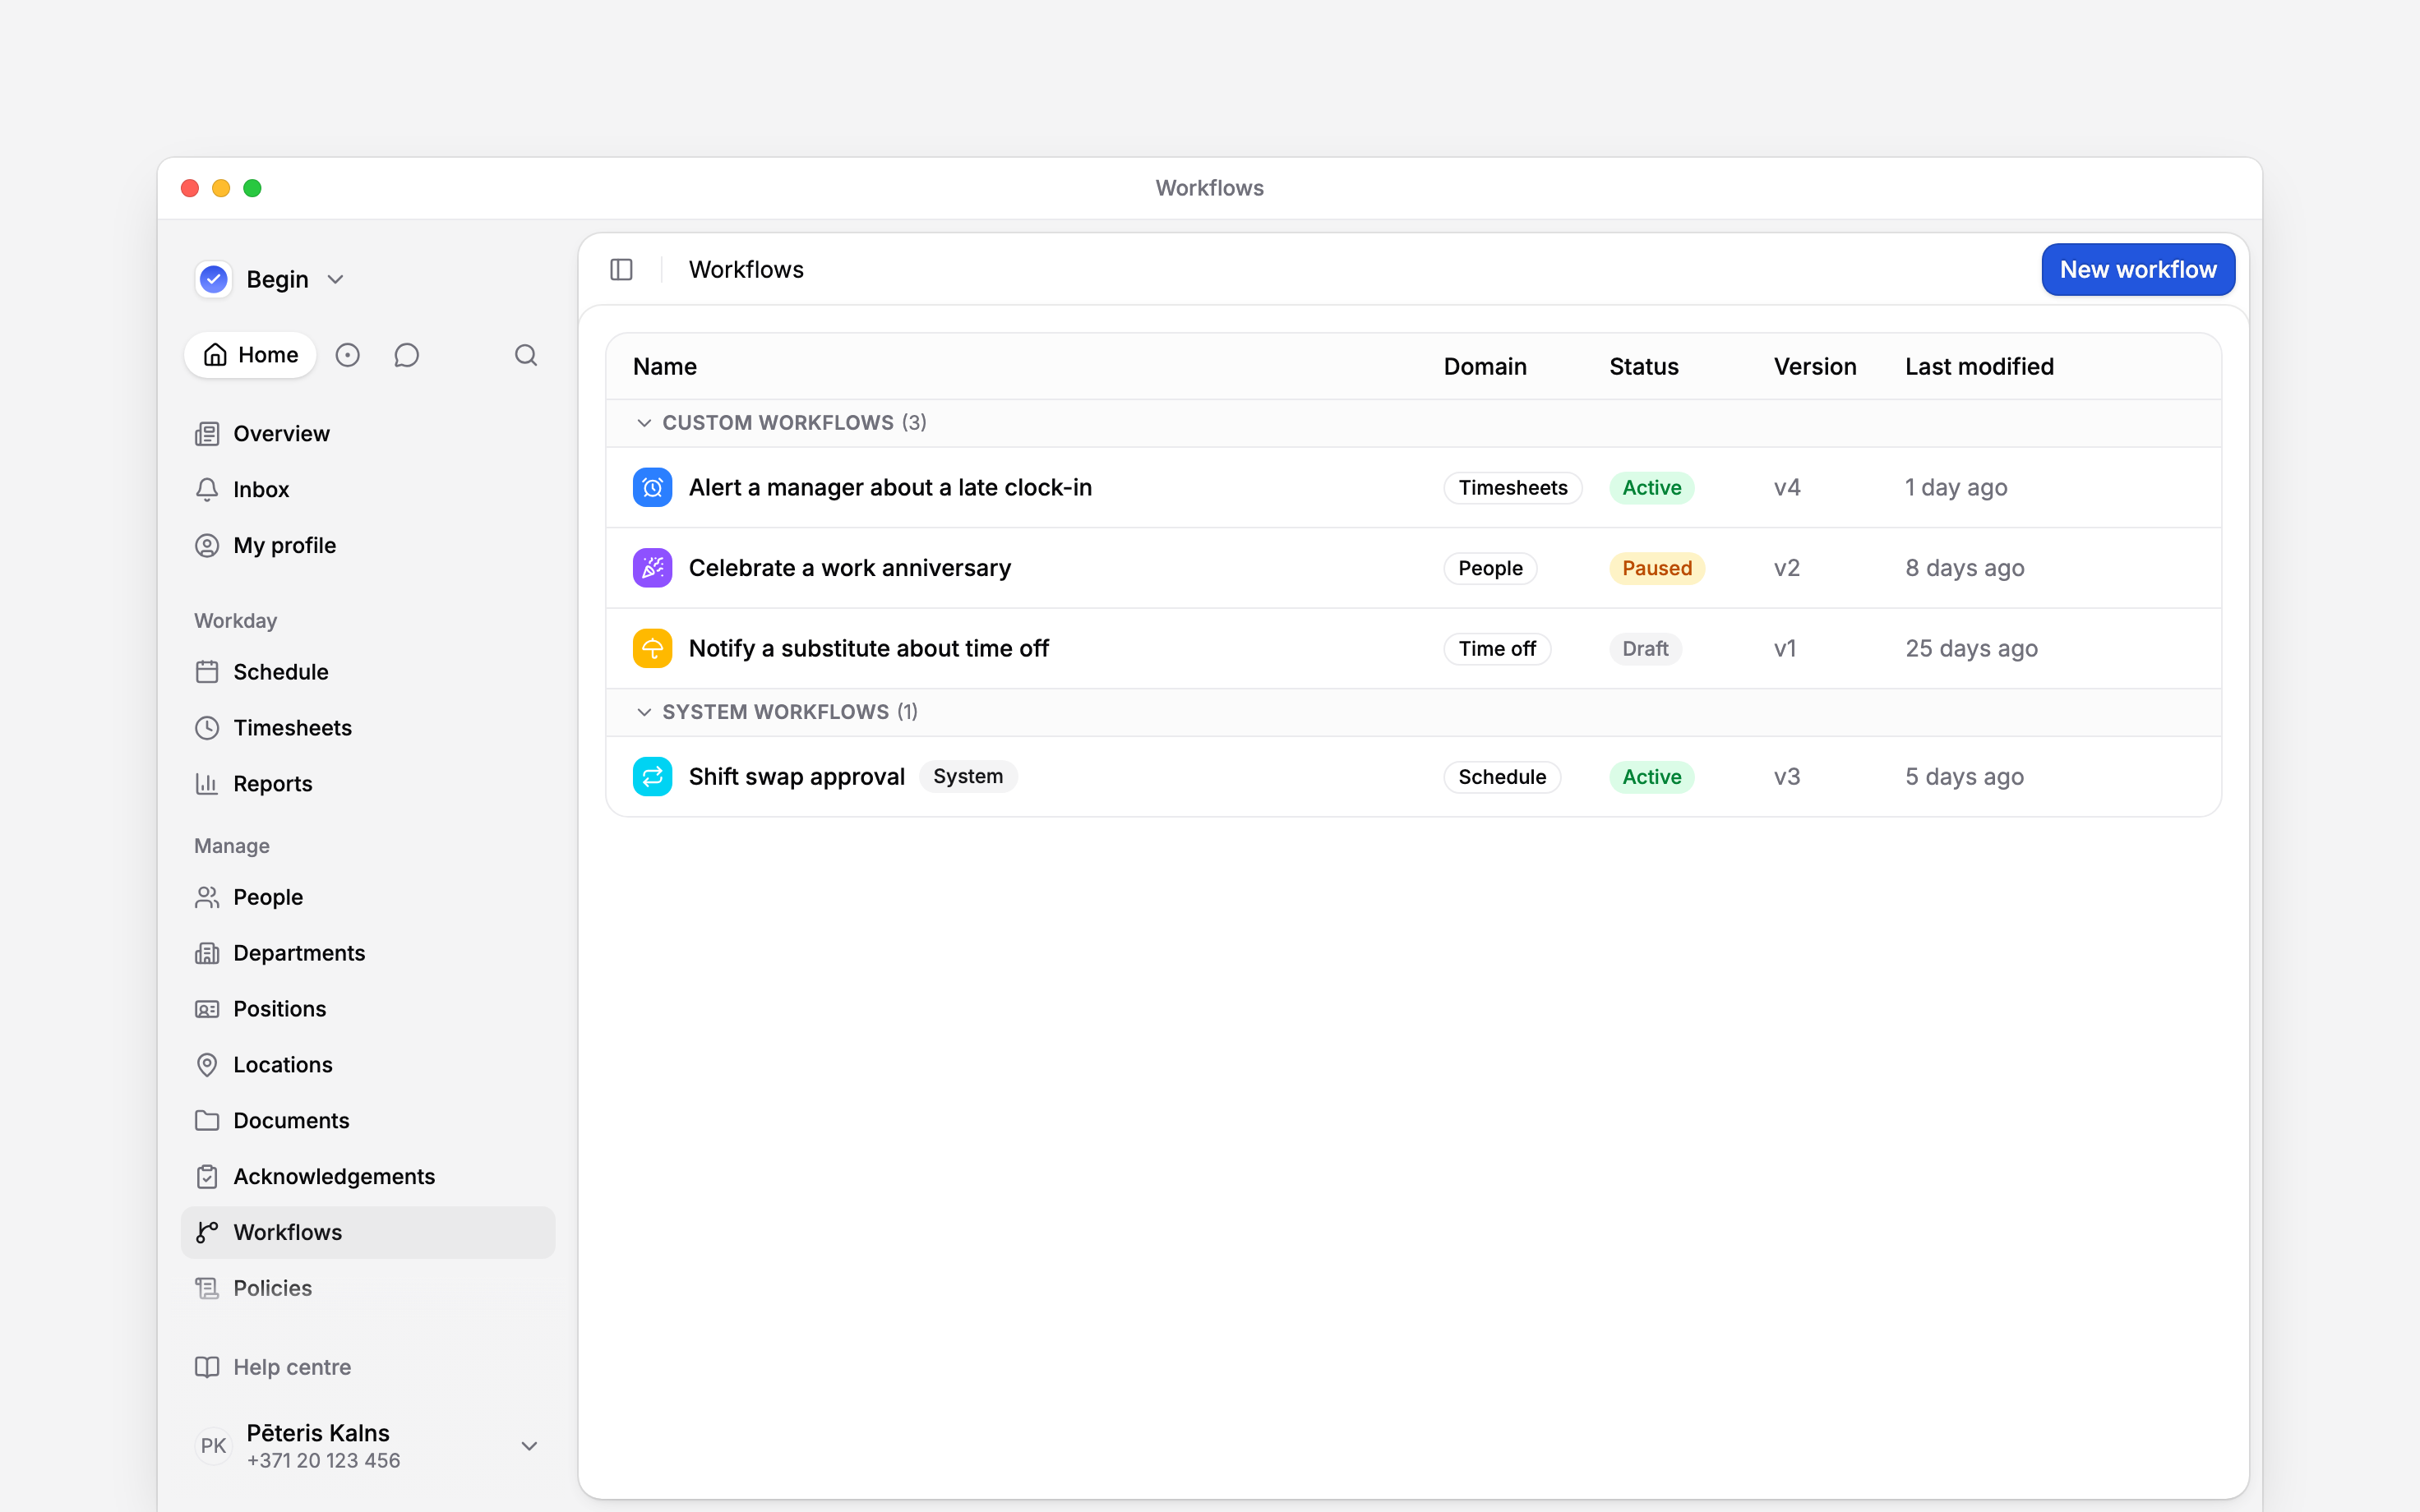This screenshot has height=1512, width=2420.
Task: Click the cyan swap arrows workflow icon
Action: click(x=652, y=777)
